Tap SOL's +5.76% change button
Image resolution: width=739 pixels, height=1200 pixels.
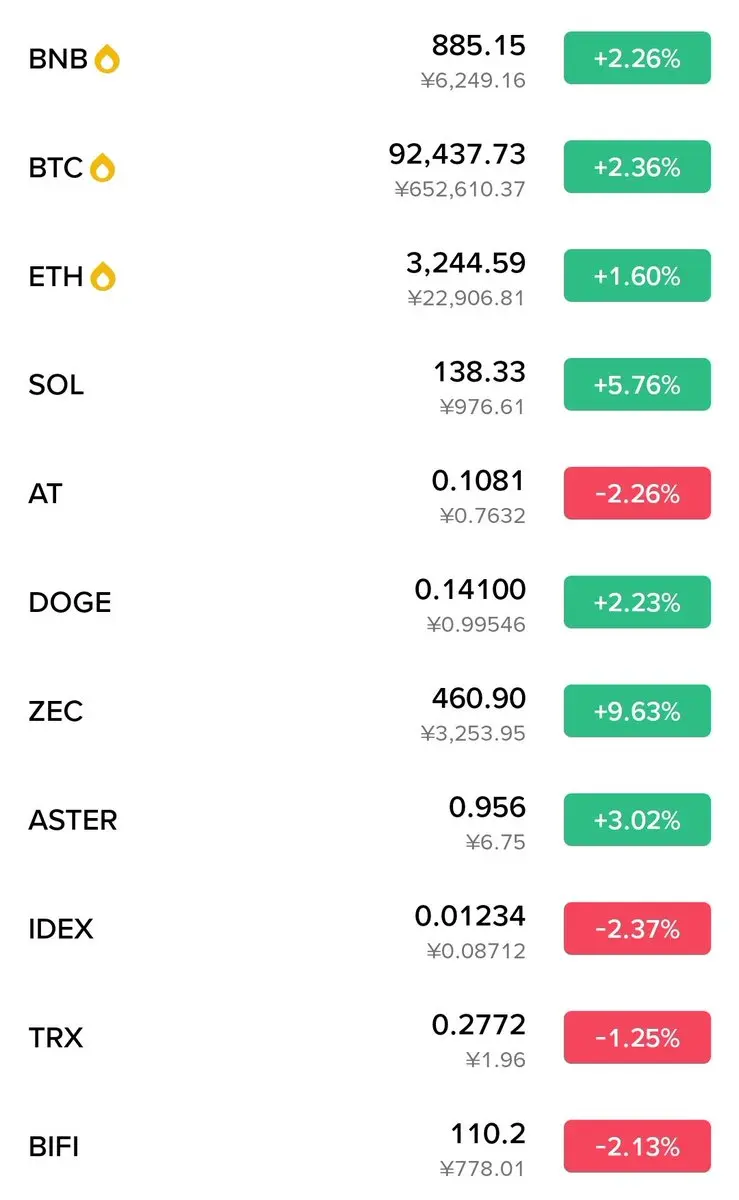[637, 384]
